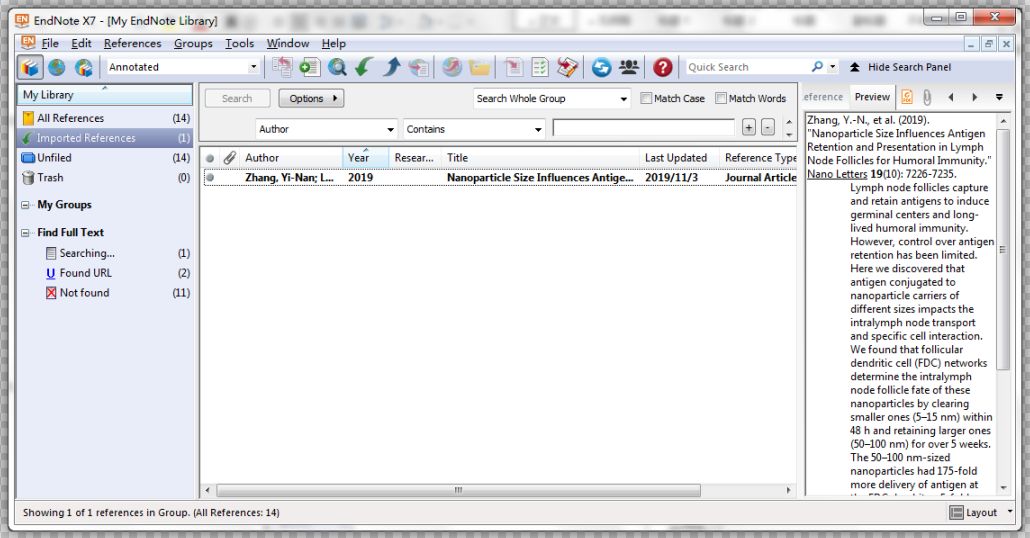Open the Search Whole Group dropdown
Image resolution: width=1030 pixels, height=538 pixels.
[623, 99]
